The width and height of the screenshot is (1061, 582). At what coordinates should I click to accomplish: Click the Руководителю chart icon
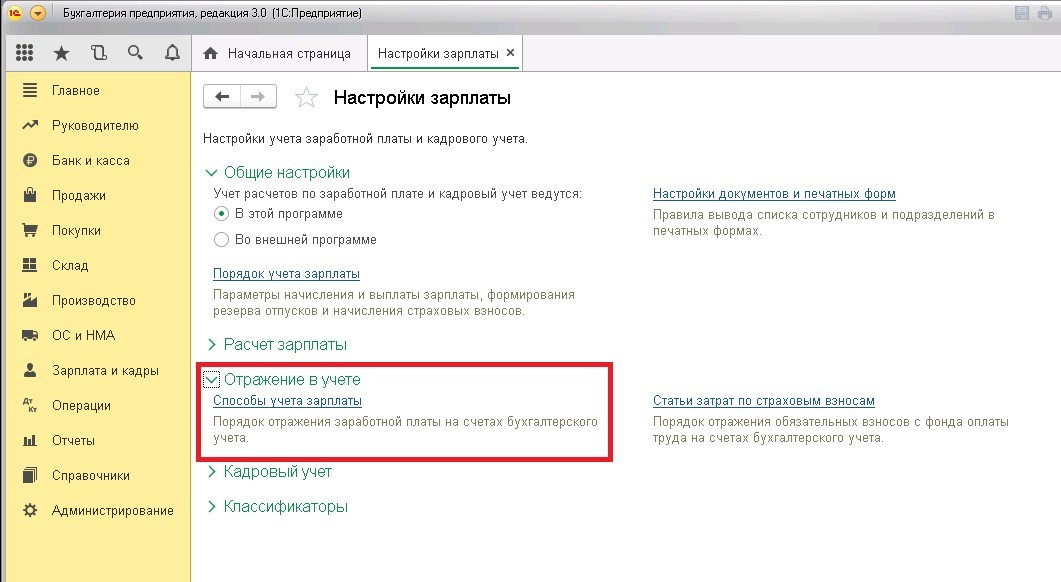(30, 125)
